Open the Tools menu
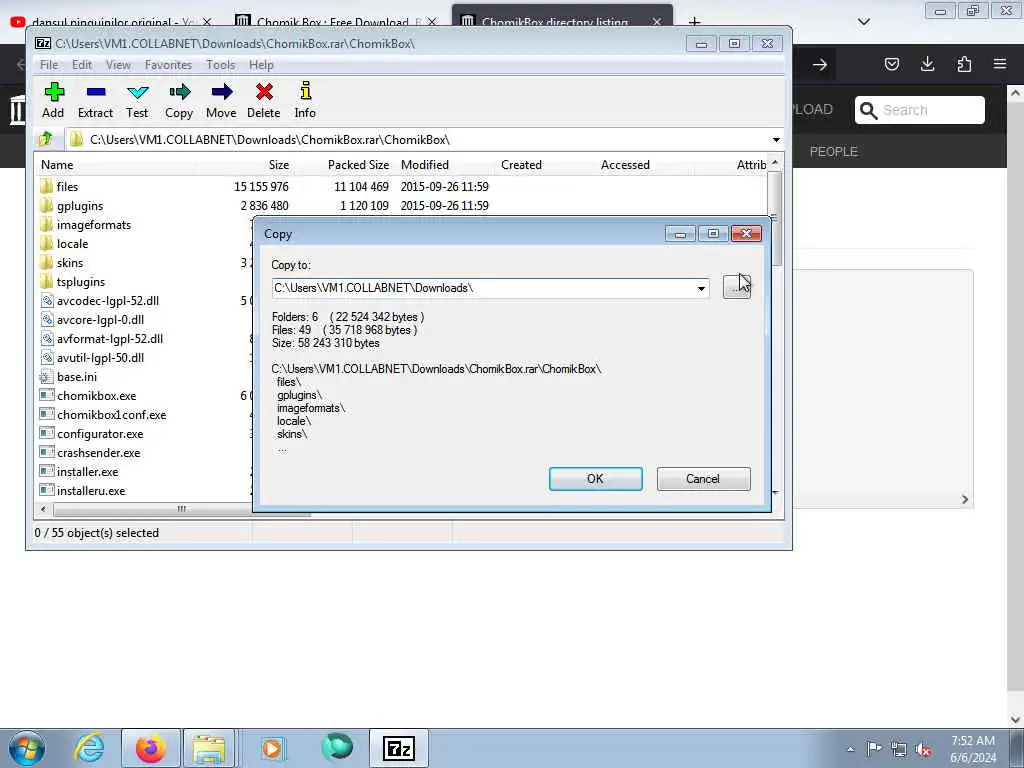 tap(221, 65)
